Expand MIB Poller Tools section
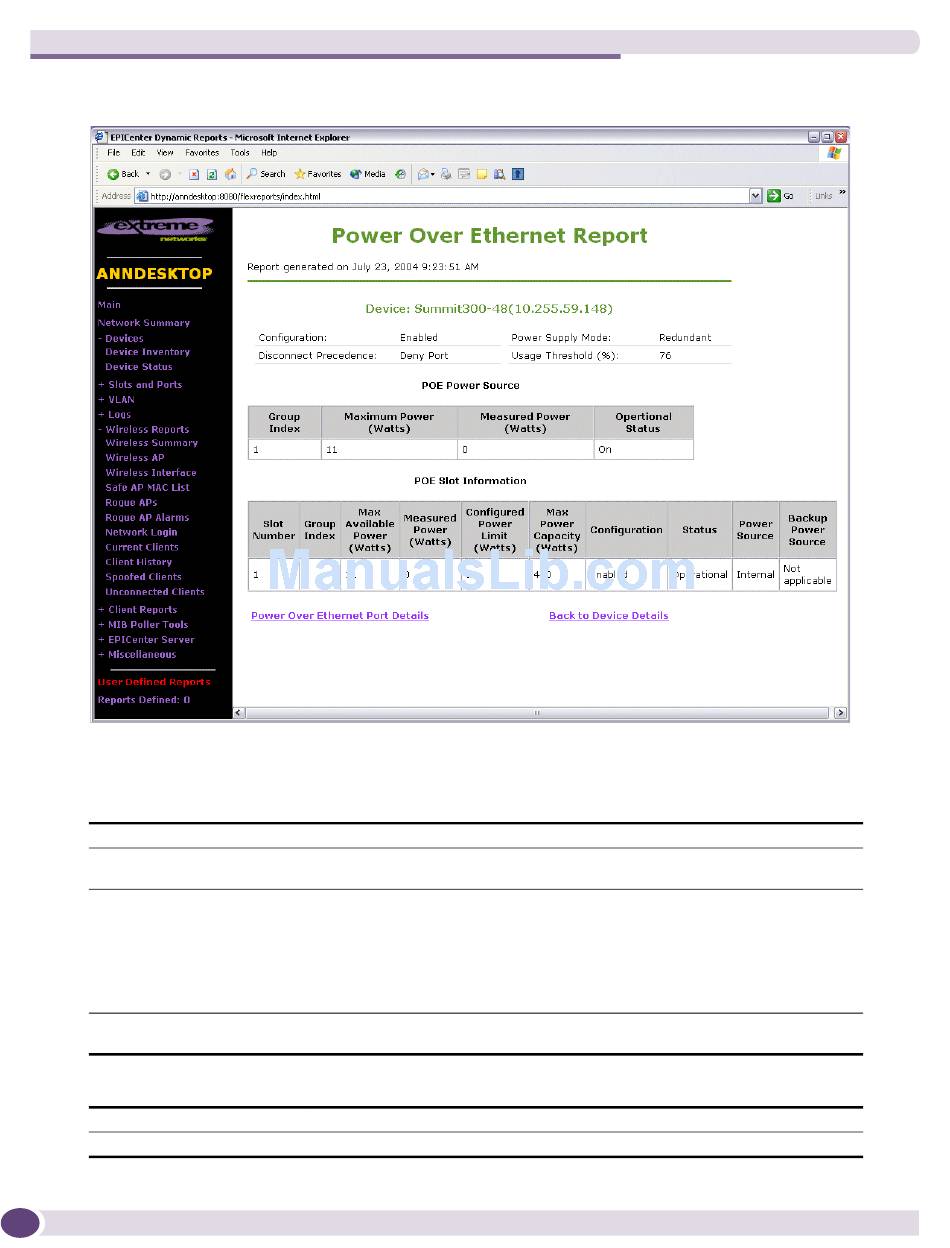 coord(143,625)
